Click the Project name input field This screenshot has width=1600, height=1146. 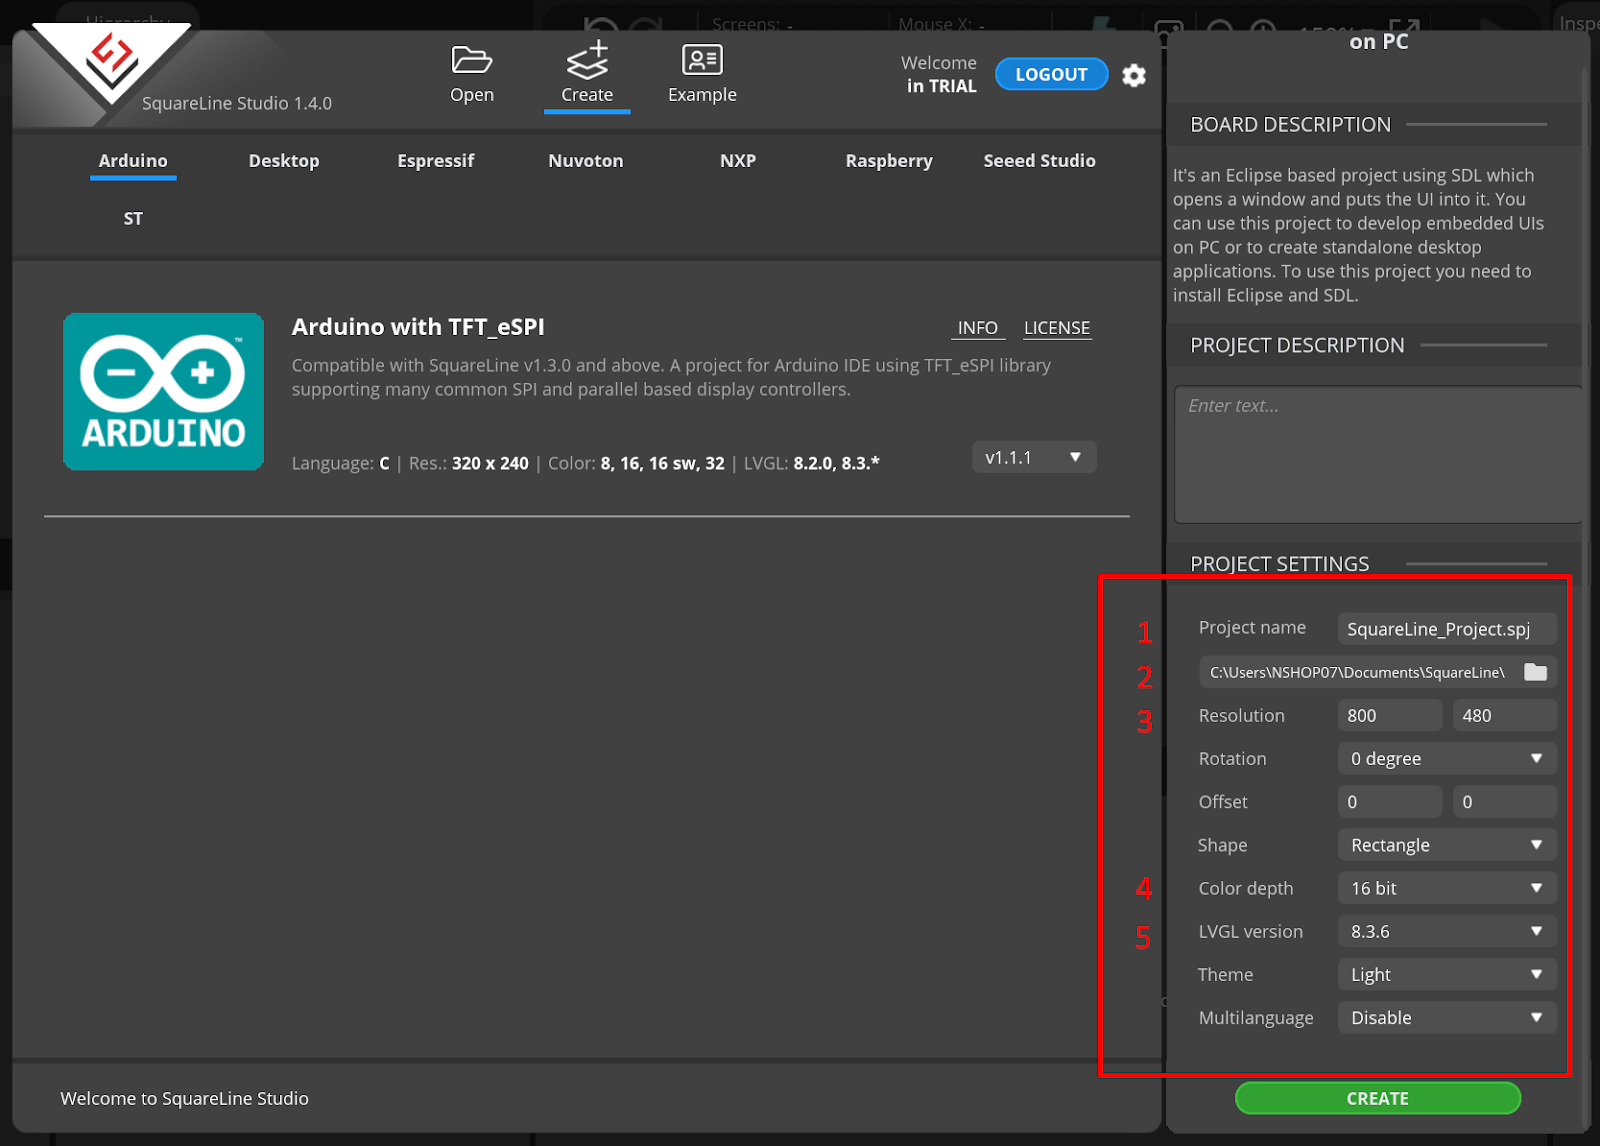(x=1447, y=629)
